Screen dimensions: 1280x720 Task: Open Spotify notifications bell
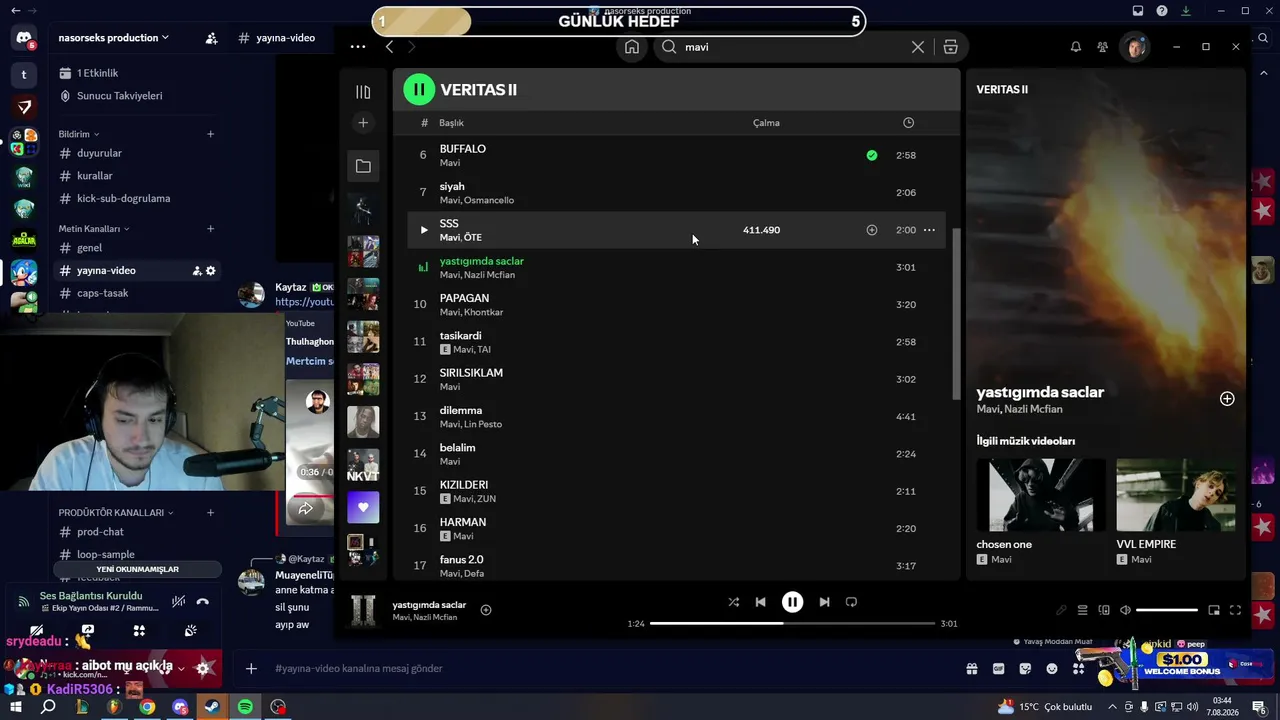(x=1076, y=47)
